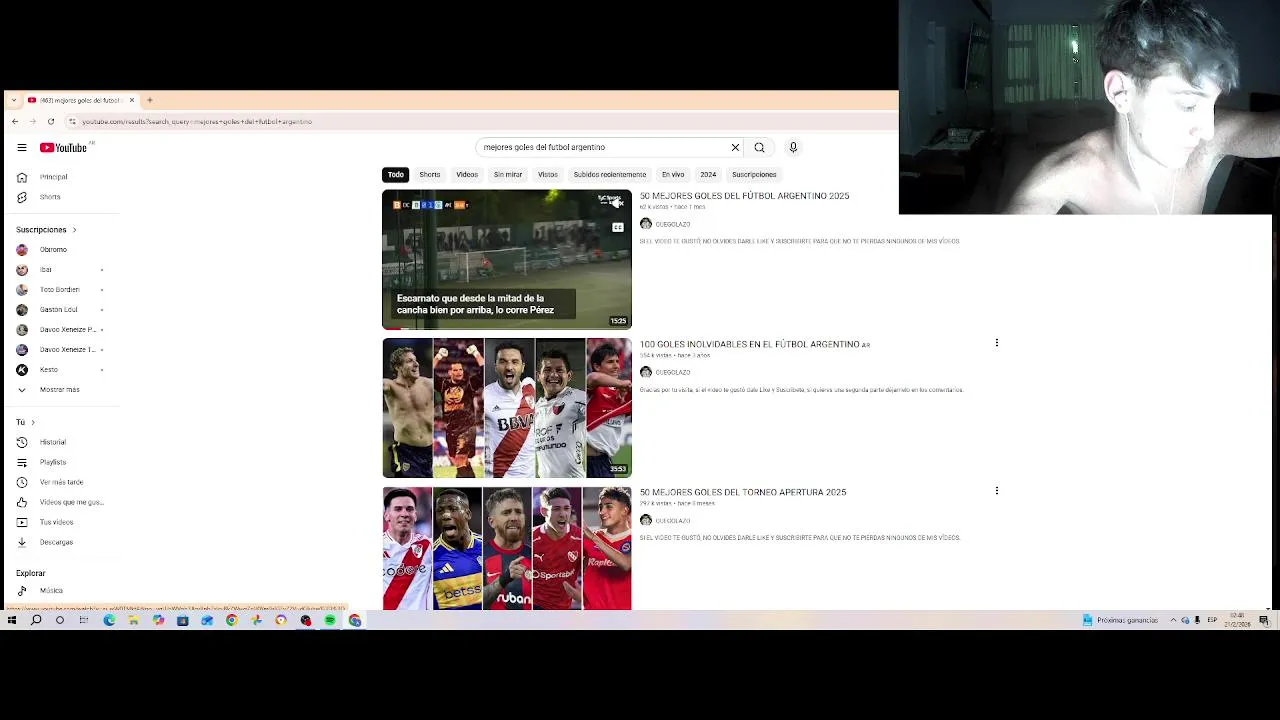The width and height of the screenshot is (1280, 720).
Task: Reload the page in Chrome
Action: tap(51, 121)
